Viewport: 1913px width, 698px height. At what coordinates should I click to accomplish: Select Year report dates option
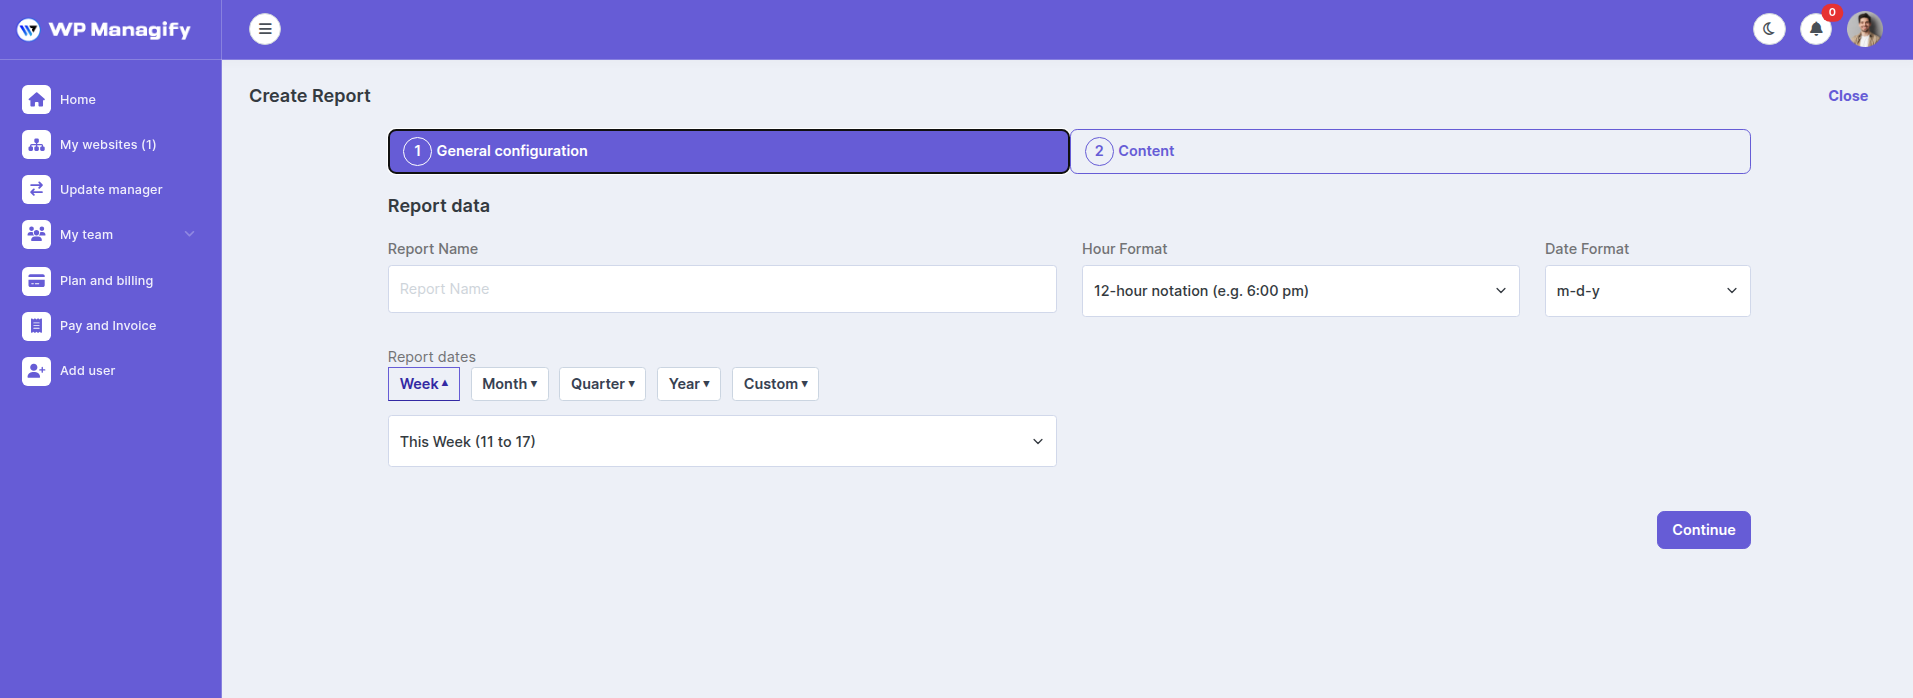pos(689,384)
